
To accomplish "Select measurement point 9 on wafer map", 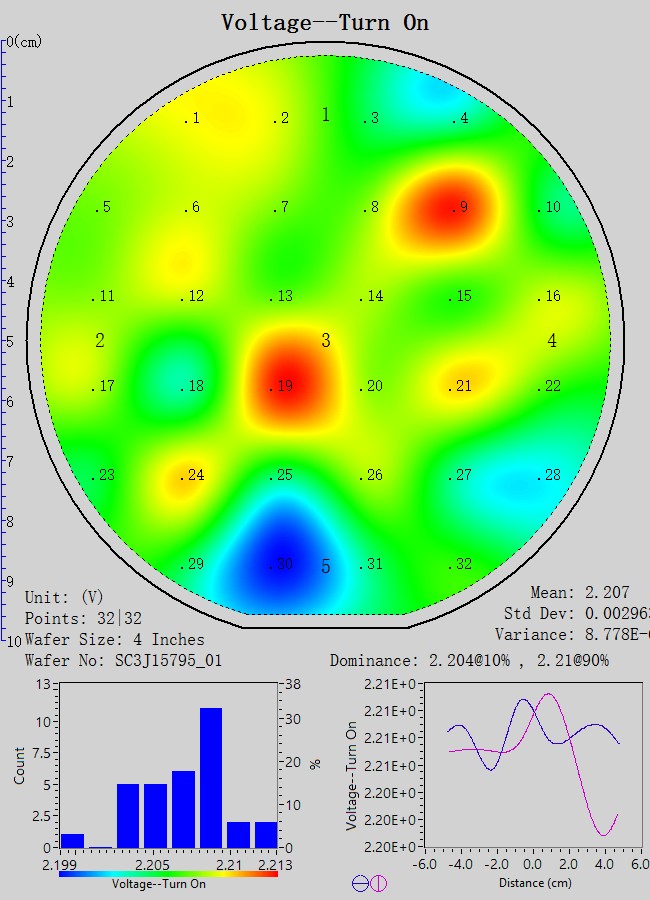I will point(459,207).
